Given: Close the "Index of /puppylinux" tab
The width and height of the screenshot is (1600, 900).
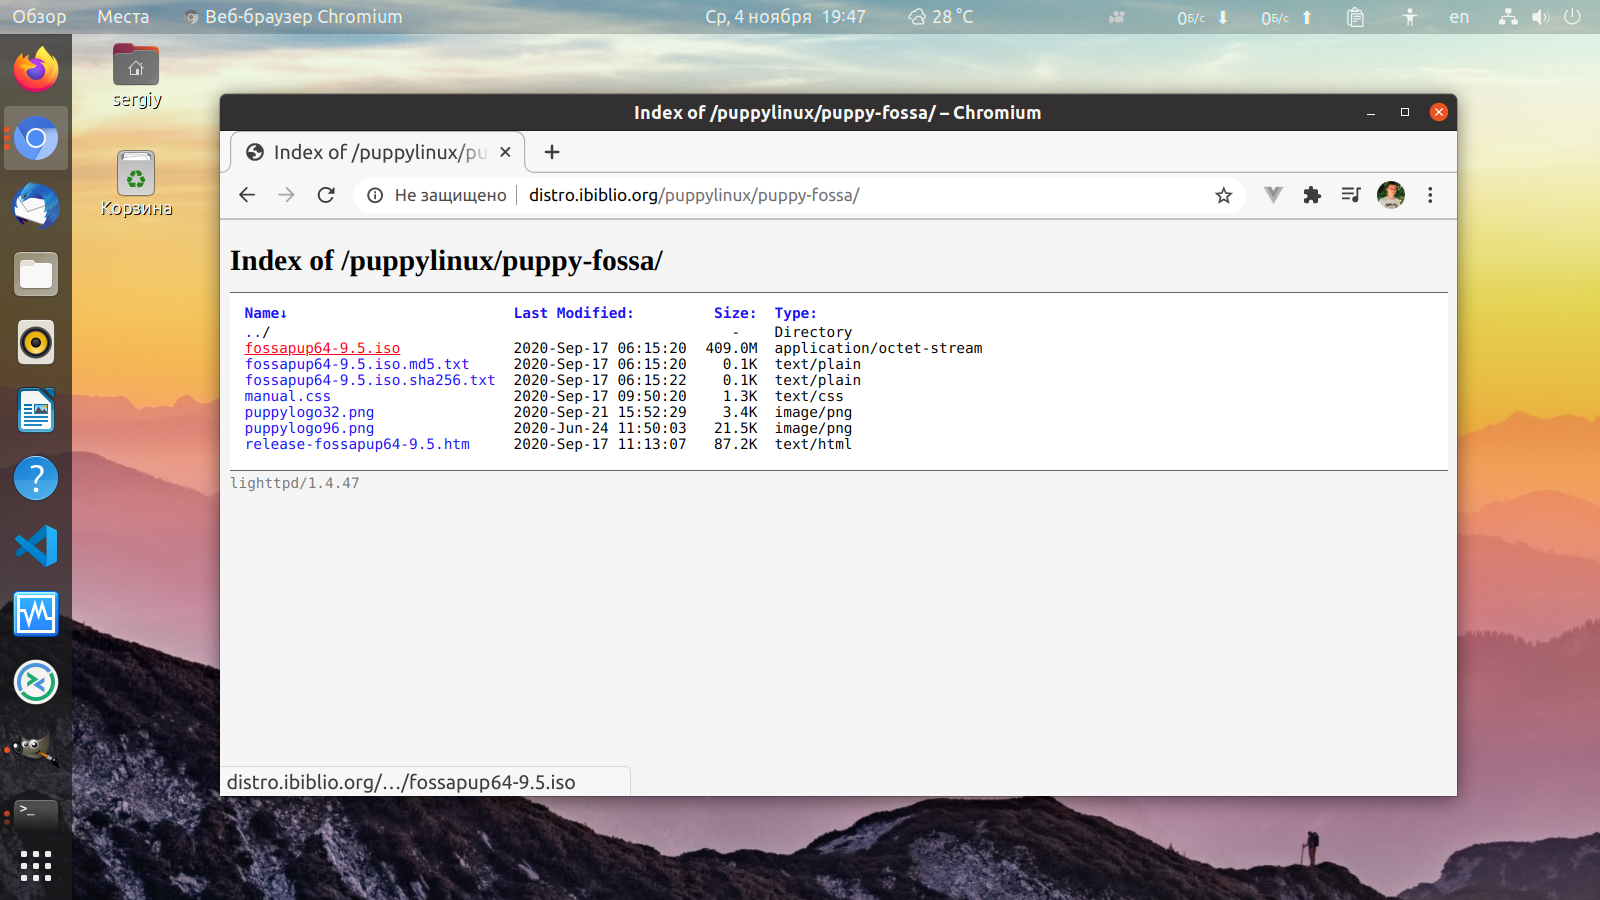Looking at the screenshot, I should 505,152.
